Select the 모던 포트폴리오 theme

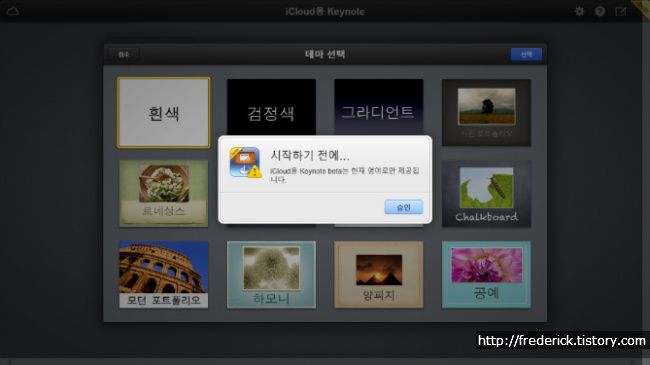point(164,275)
